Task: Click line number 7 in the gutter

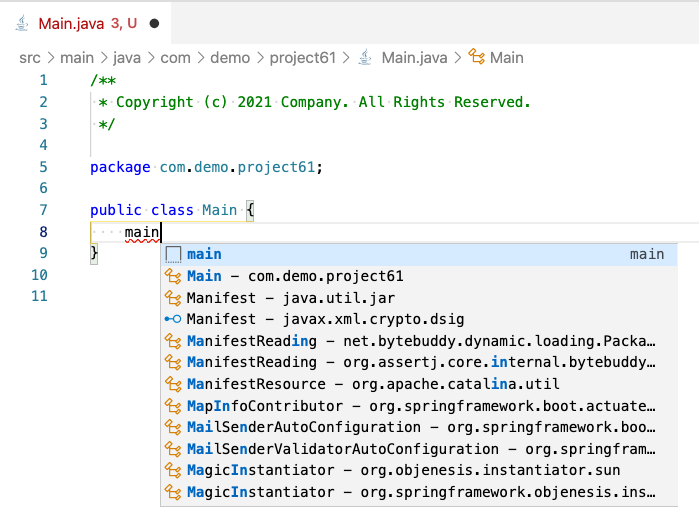Action: tap(42, 210)
